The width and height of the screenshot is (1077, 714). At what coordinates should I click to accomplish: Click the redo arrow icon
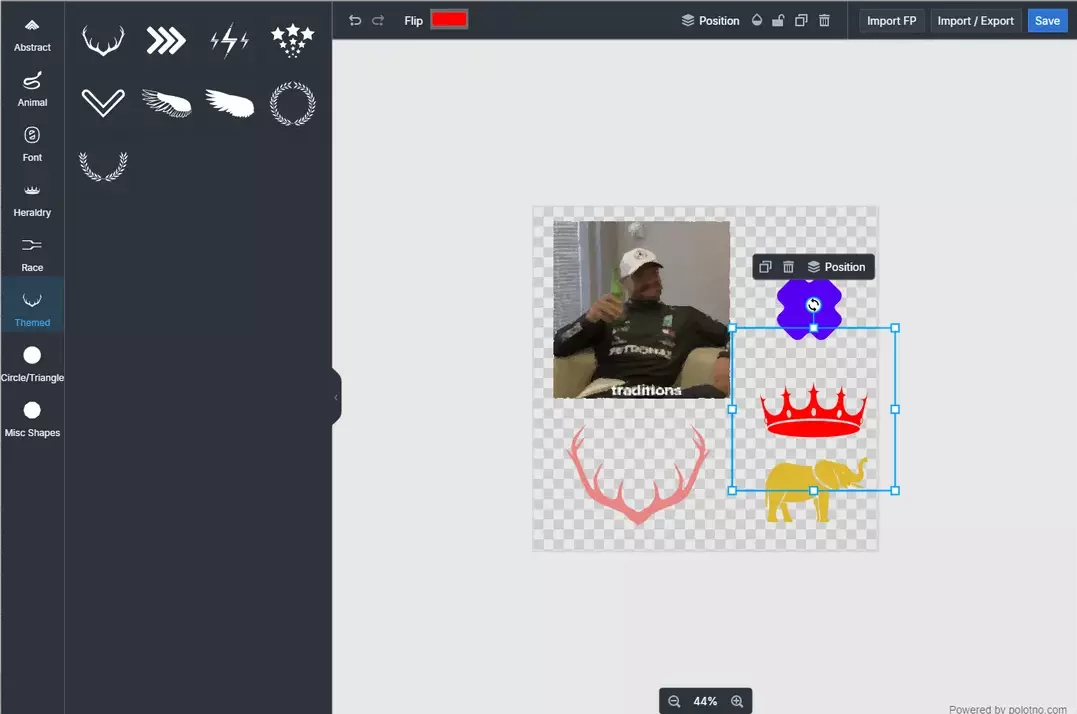click(x=378, y=21)
